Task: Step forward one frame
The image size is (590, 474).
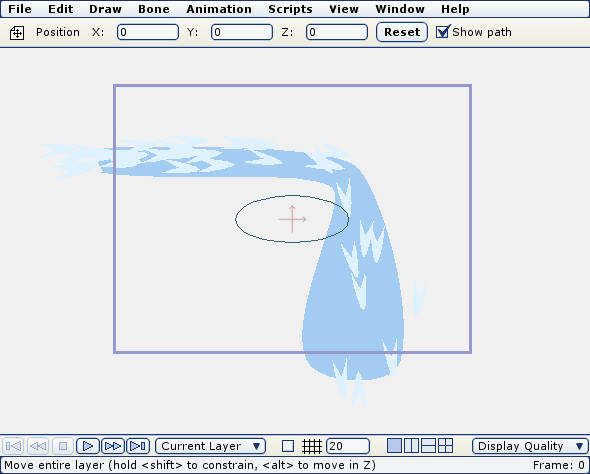Action: (x=113, y=446)
